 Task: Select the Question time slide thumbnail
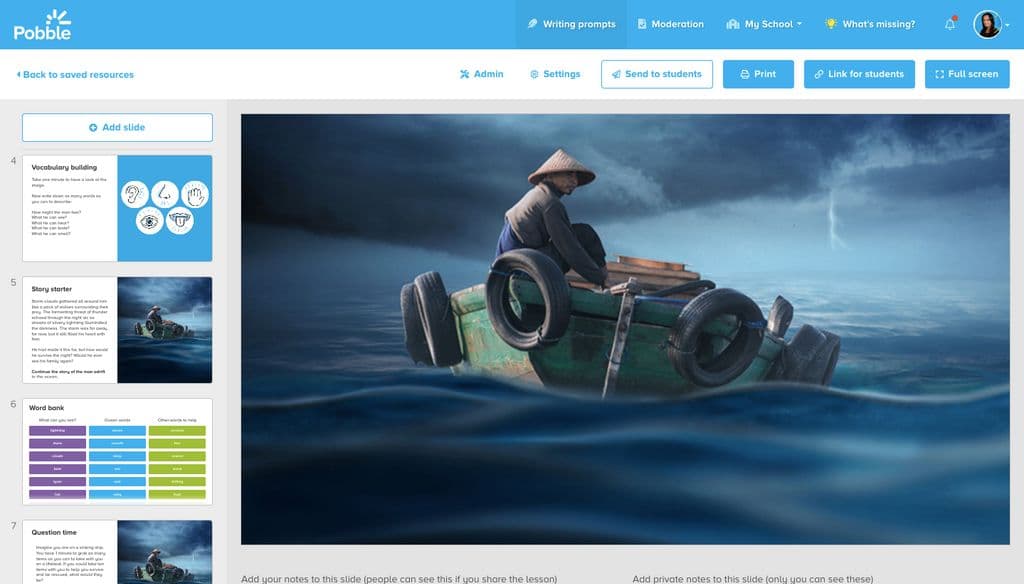coord(118,552)
